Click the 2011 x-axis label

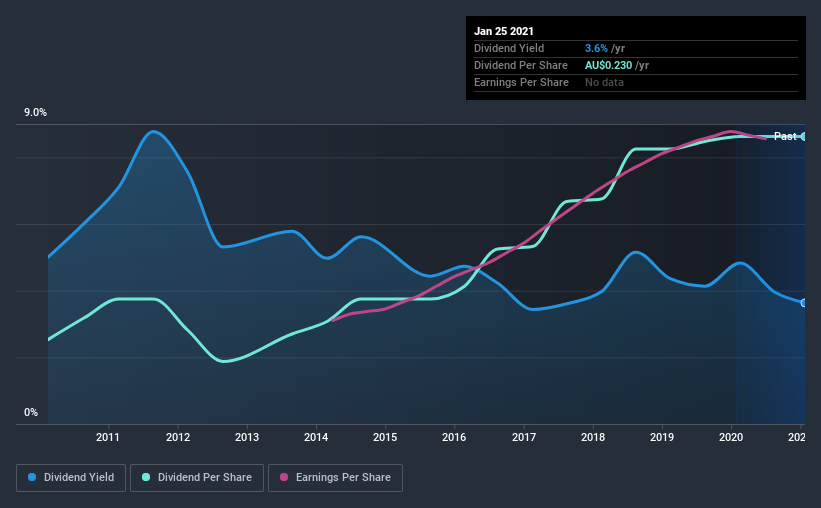pyautogui.click(x=108, y=437)
